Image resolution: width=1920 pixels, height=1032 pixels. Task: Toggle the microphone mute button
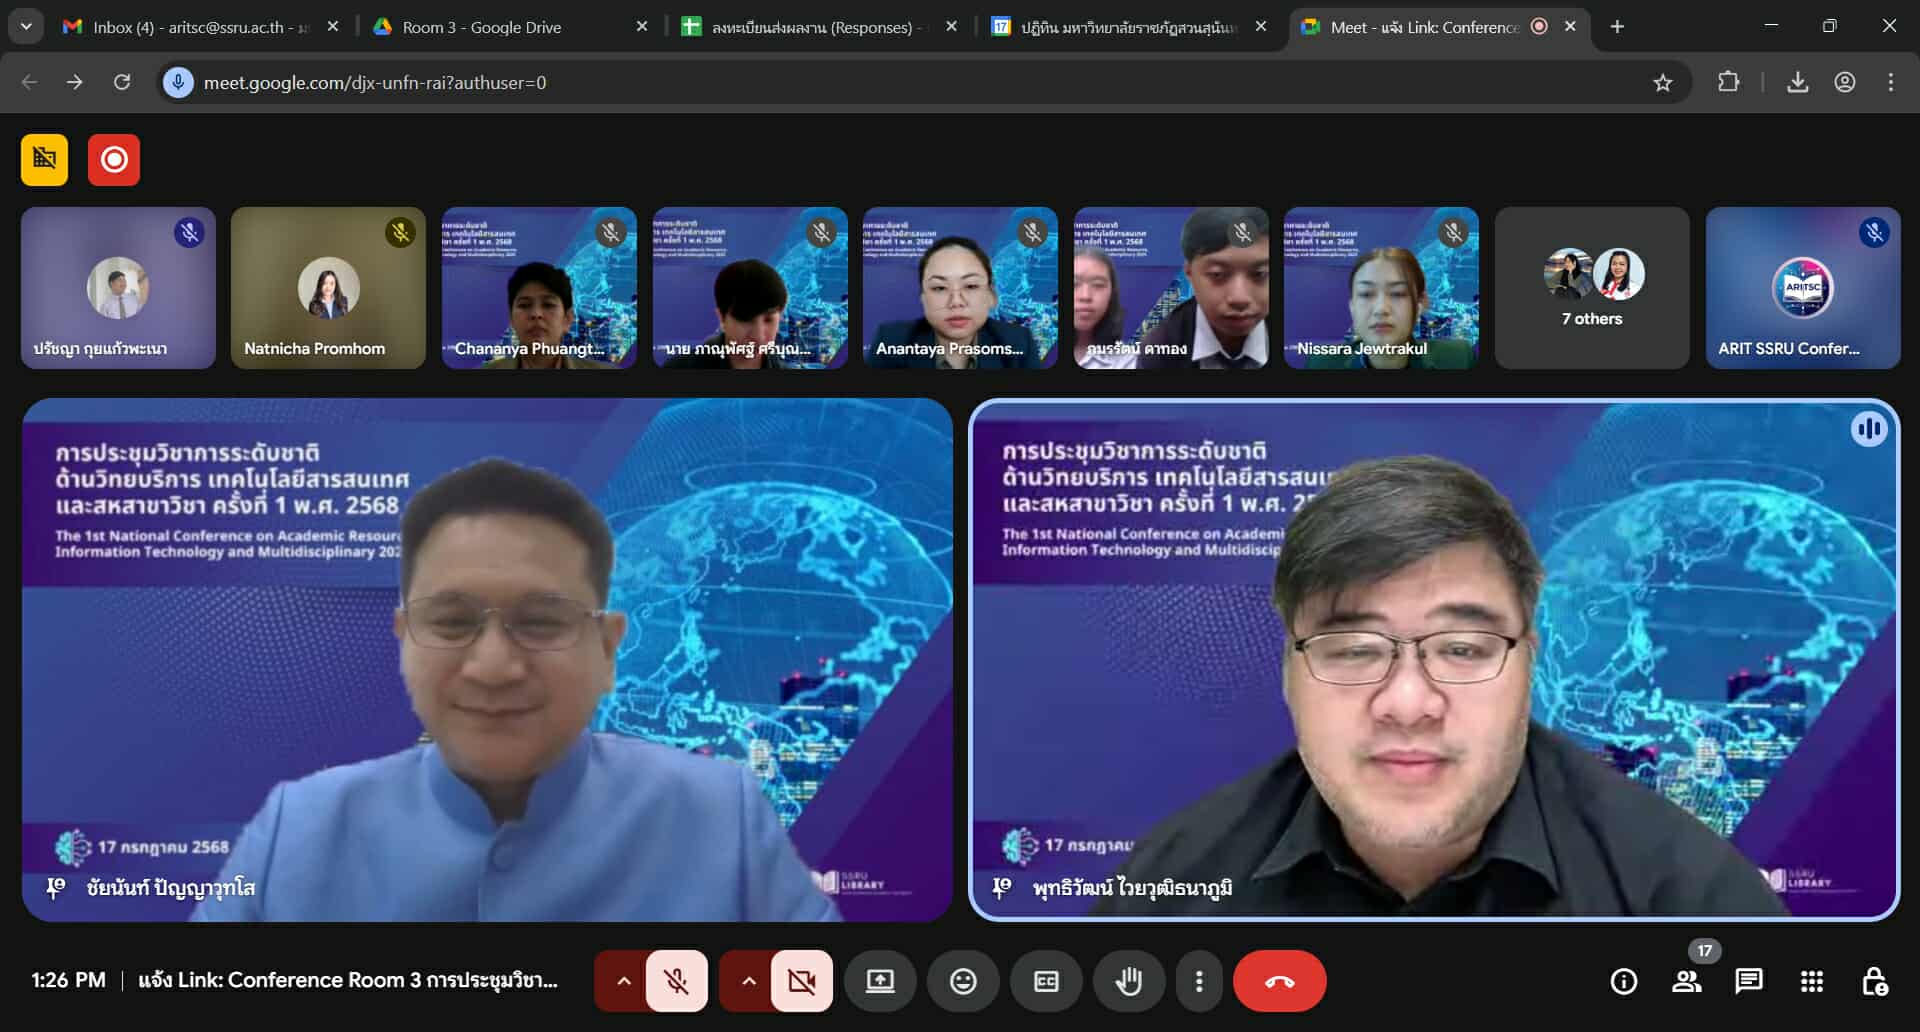[x=677, y=981]
